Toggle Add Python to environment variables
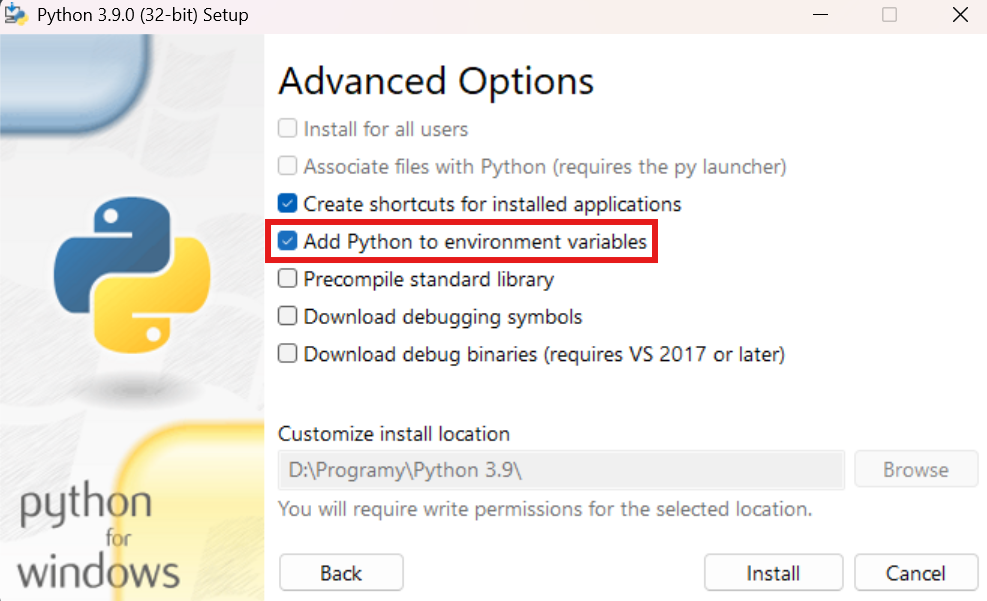This screenshot has width=987, height=601. 288,242
